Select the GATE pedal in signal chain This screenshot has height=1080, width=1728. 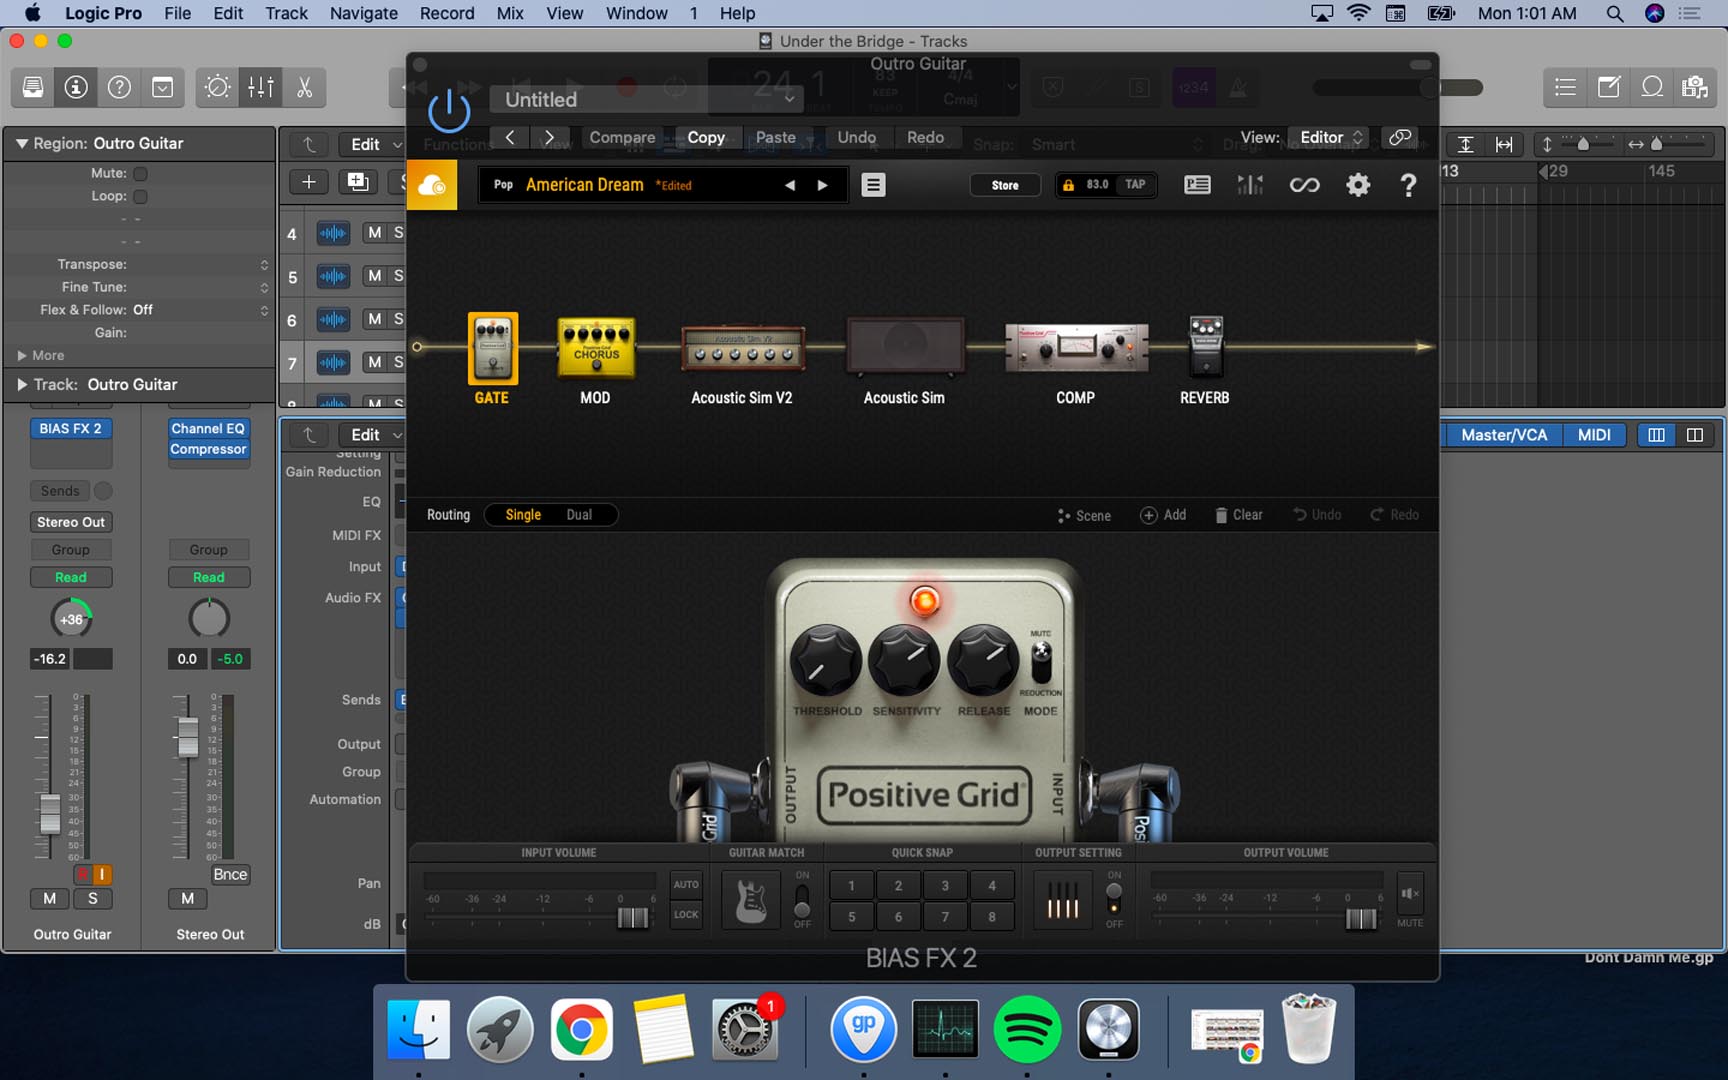[x=492, y=348]
